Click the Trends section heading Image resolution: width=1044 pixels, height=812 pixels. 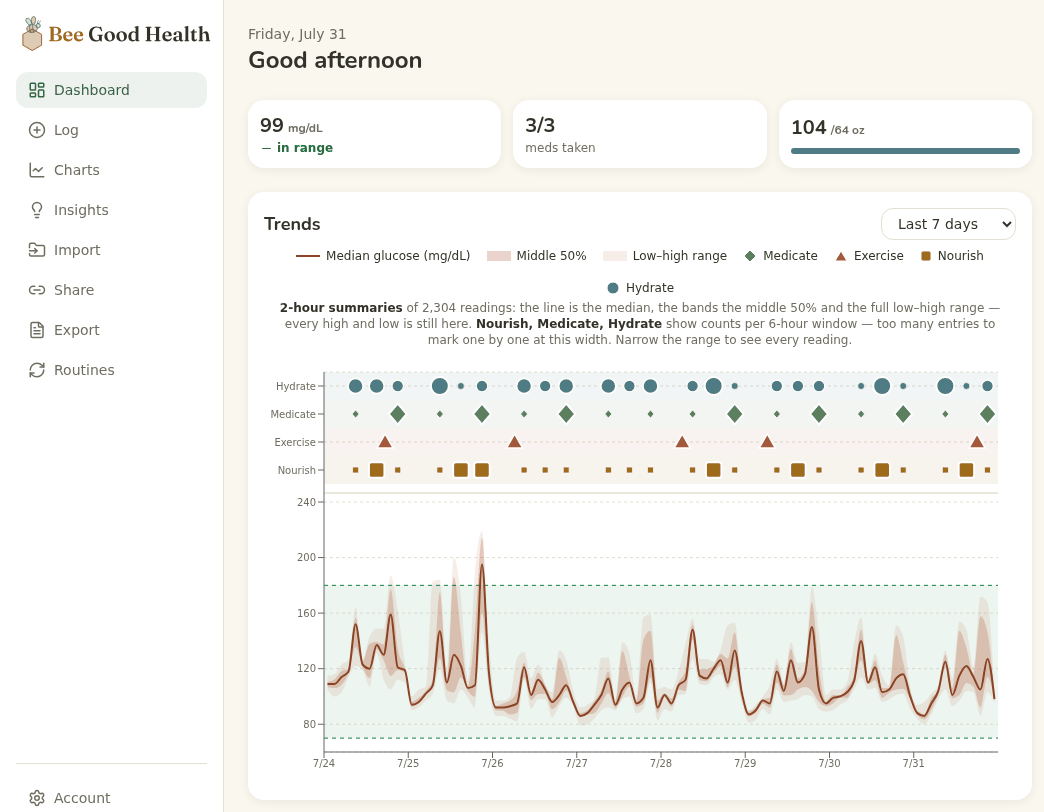[x=292, y=224]
